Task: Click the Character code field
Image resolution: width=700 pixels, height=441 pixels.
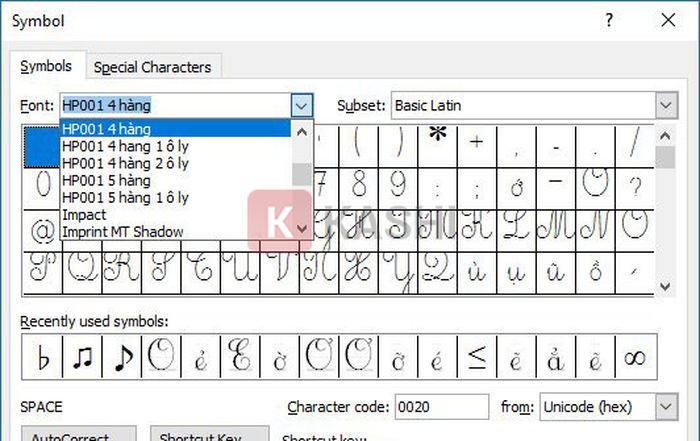Action: [442, 407]
